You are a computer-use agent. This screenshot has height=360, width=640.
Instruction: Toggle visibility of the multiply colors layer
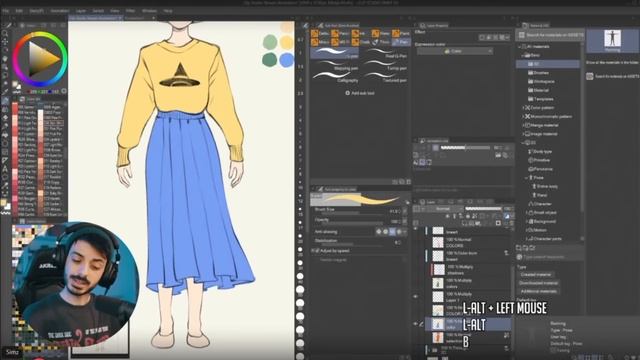click(416, 283)
